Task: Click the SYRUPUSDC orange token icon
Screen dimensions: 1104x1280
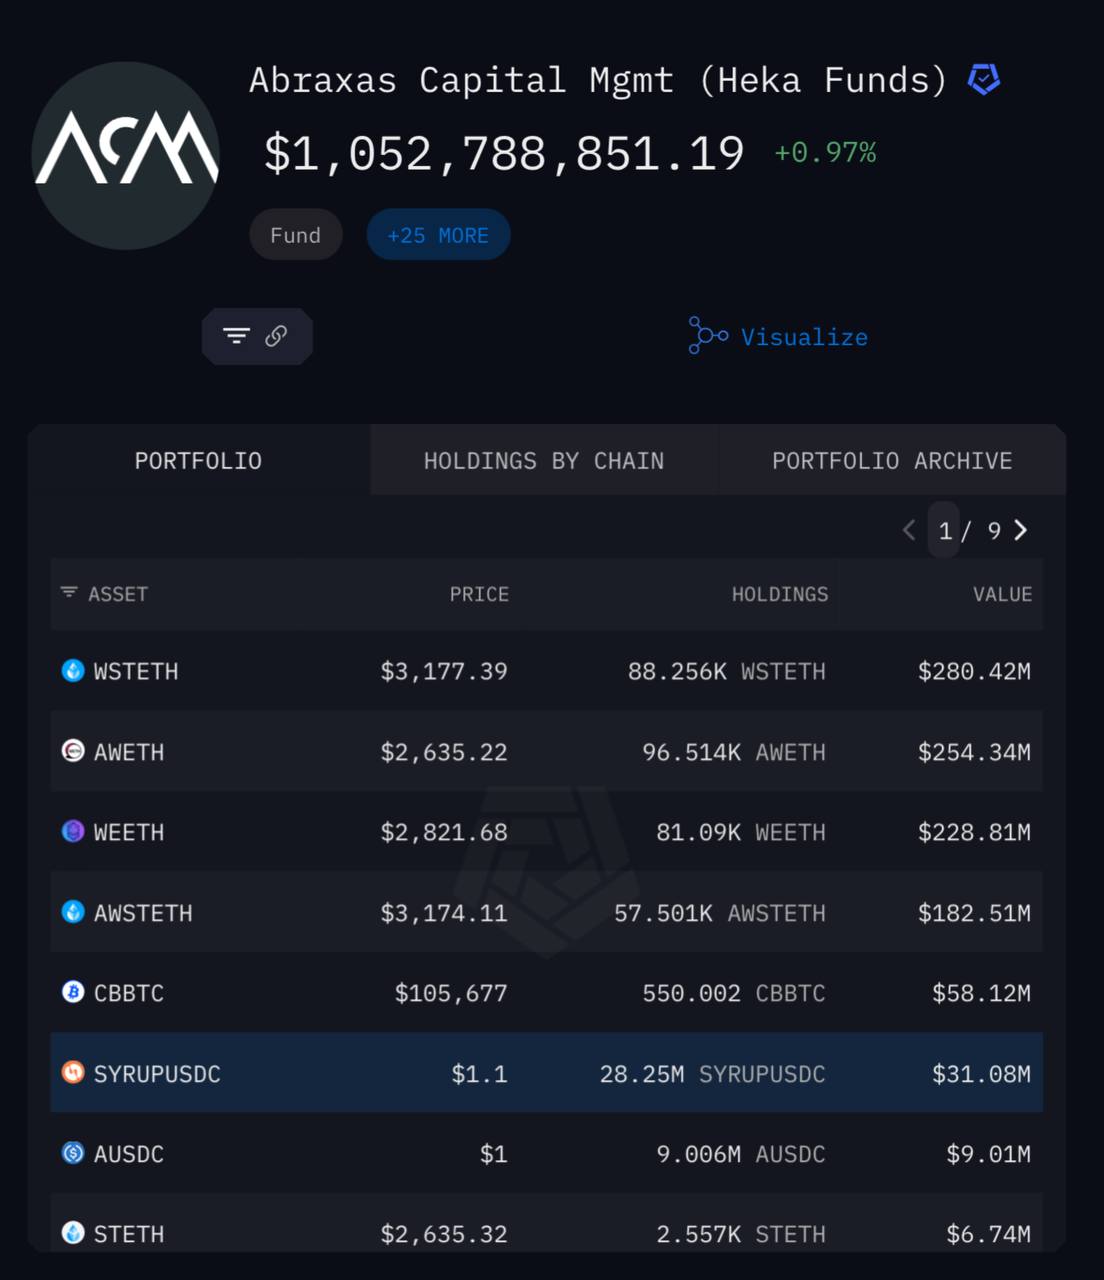Action: pos(73,1073)
